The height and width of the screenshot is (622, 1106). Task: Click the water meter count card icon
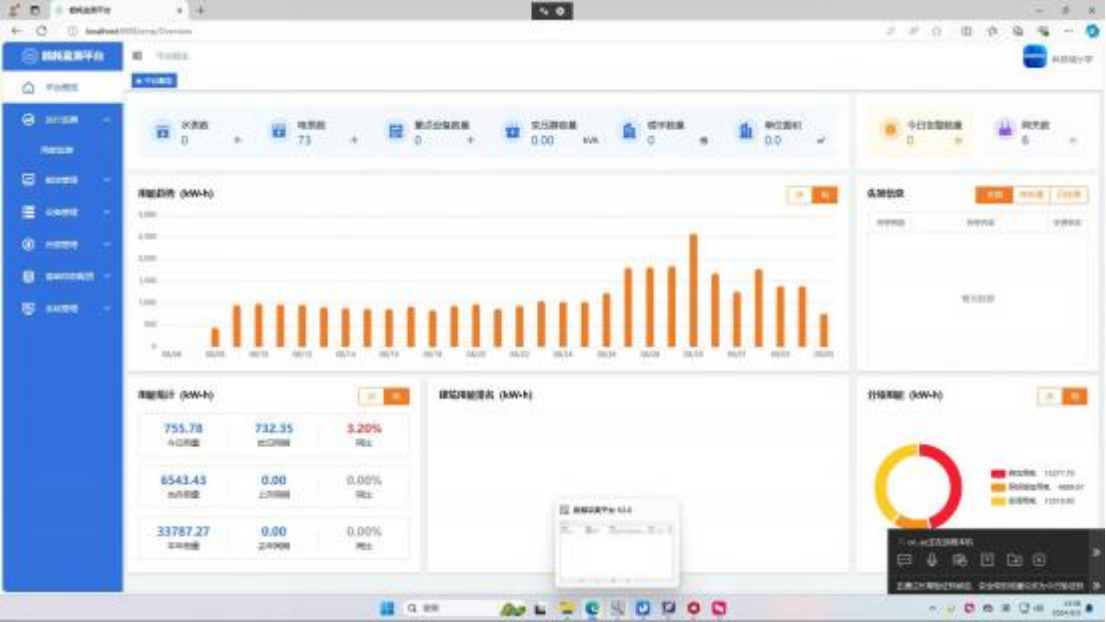click(x=162, y=132)
